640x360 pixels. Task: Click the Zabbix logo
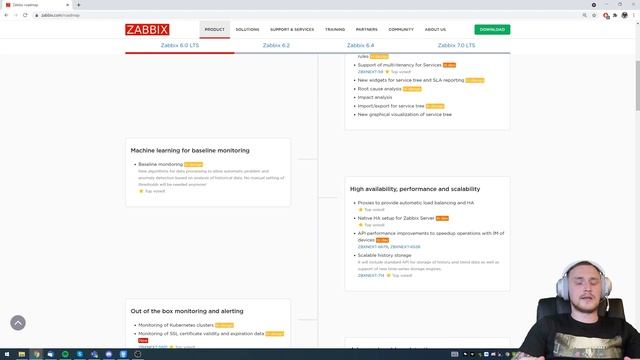point(147,29)
